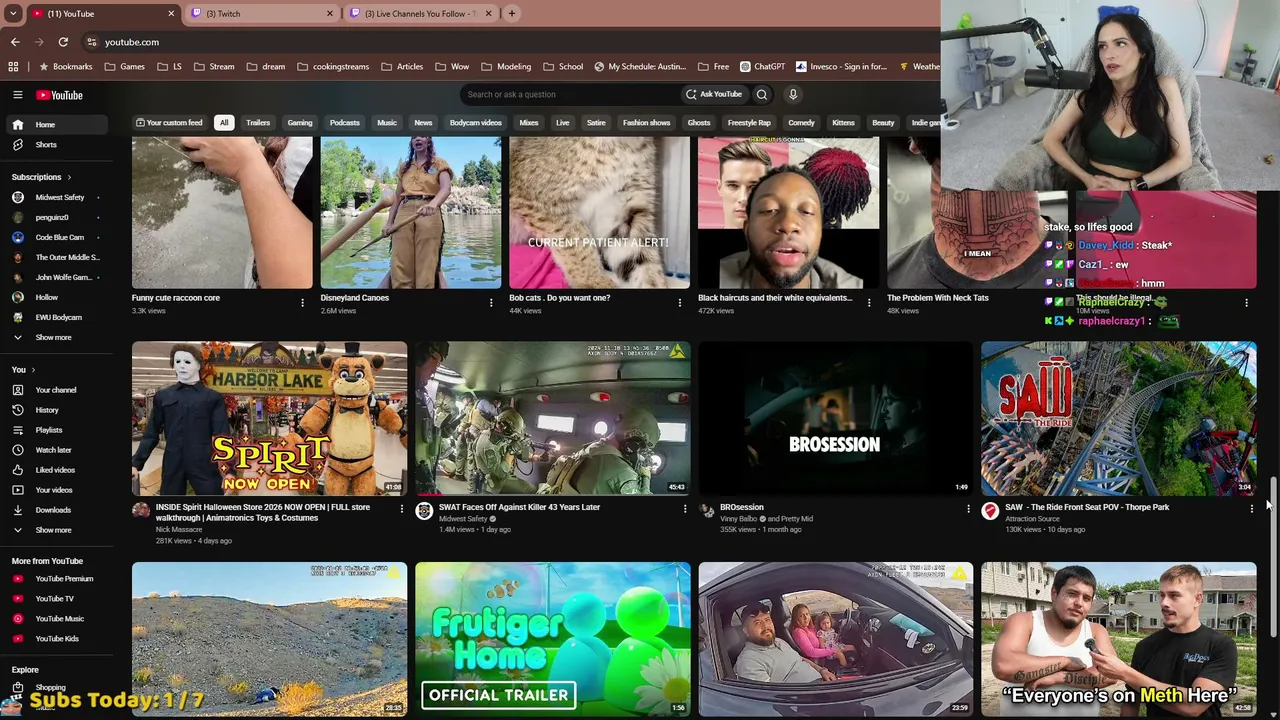Play the Everyone's on Meth Here thumbnail
Viewport: 1280px width, 720px height.
click(1119, 639)
